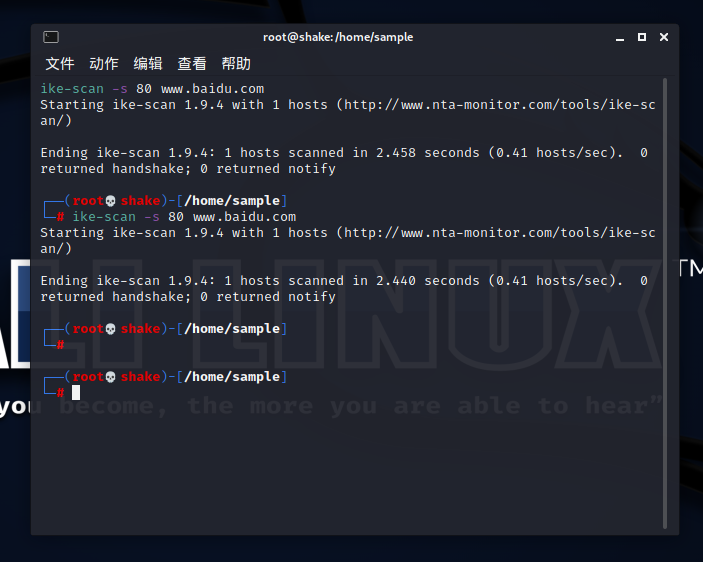Click the title 'root@shake:/home/sample'
This screenshot has width=703, height=562.
tap(338, 37)
